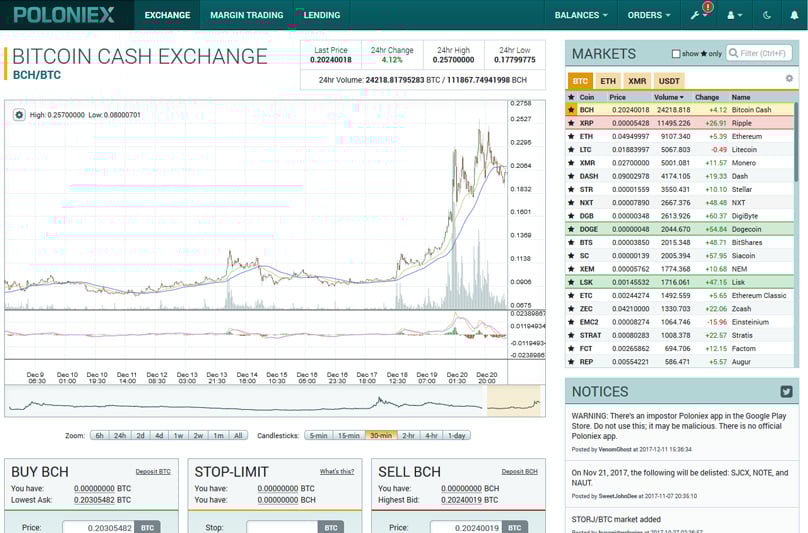Open the wrench tools menu icon
Image resolution: width=808 pixels, height=533 pixels.
point(695,15)
